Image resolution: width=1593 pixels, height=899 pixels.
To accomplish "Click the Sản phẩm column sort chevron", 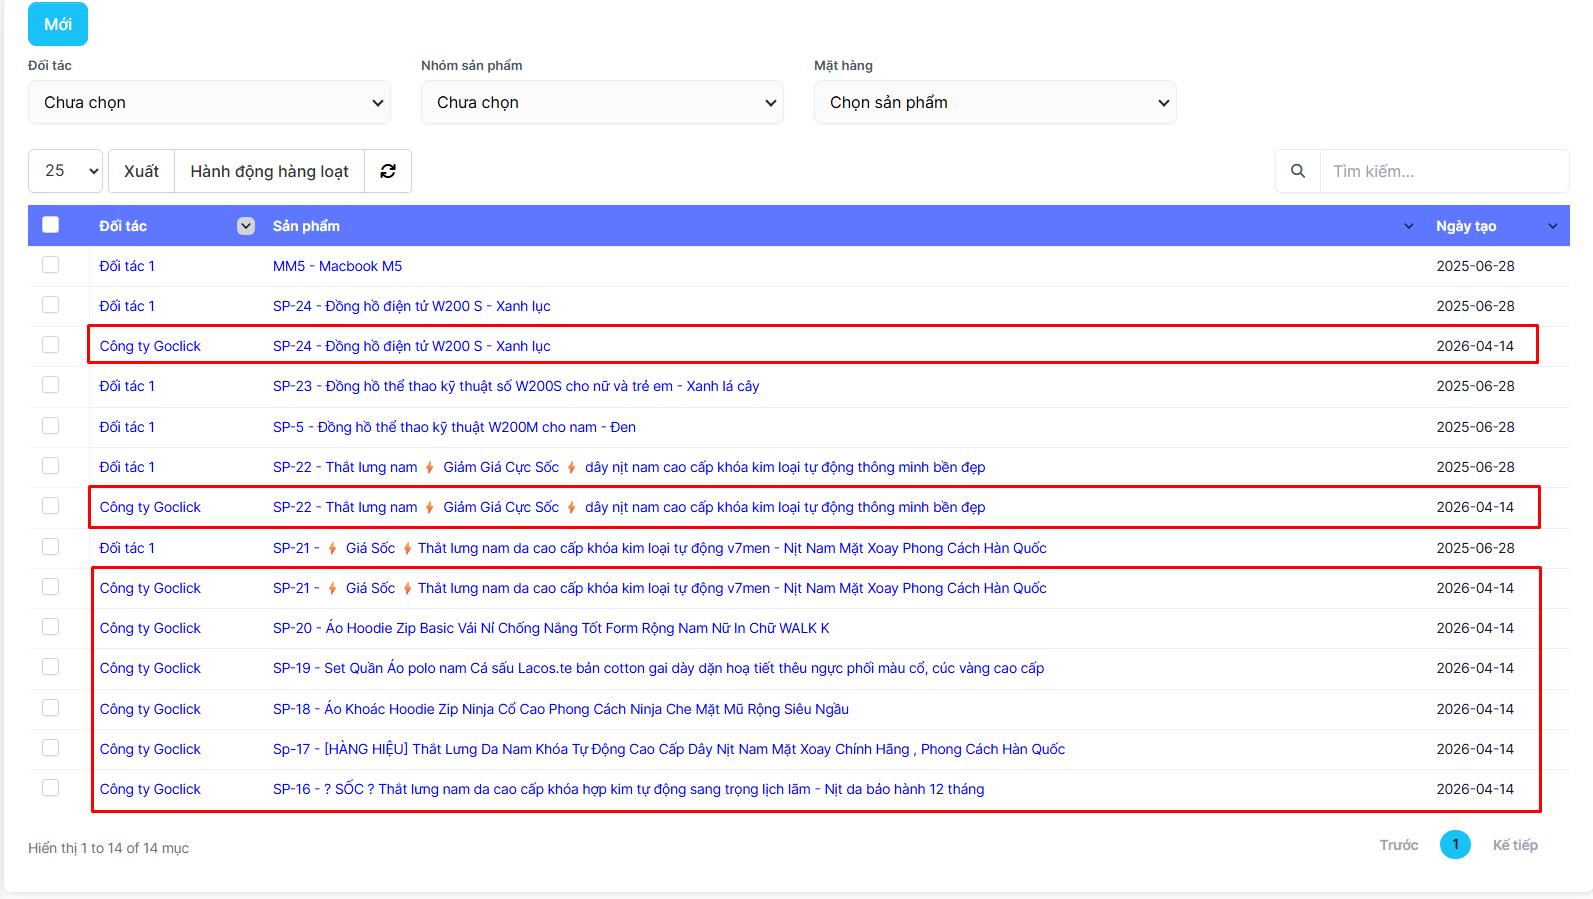I will [x=1409, y=226].
